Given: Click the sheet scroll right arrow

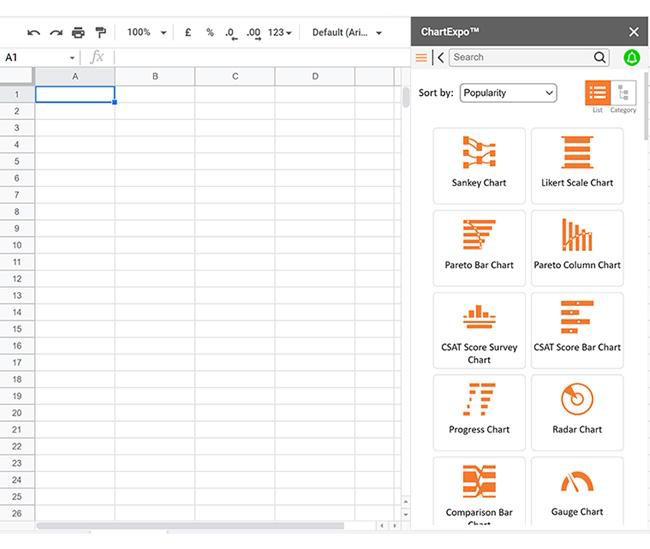Looking at the screenshot, I should click(395, 526).
